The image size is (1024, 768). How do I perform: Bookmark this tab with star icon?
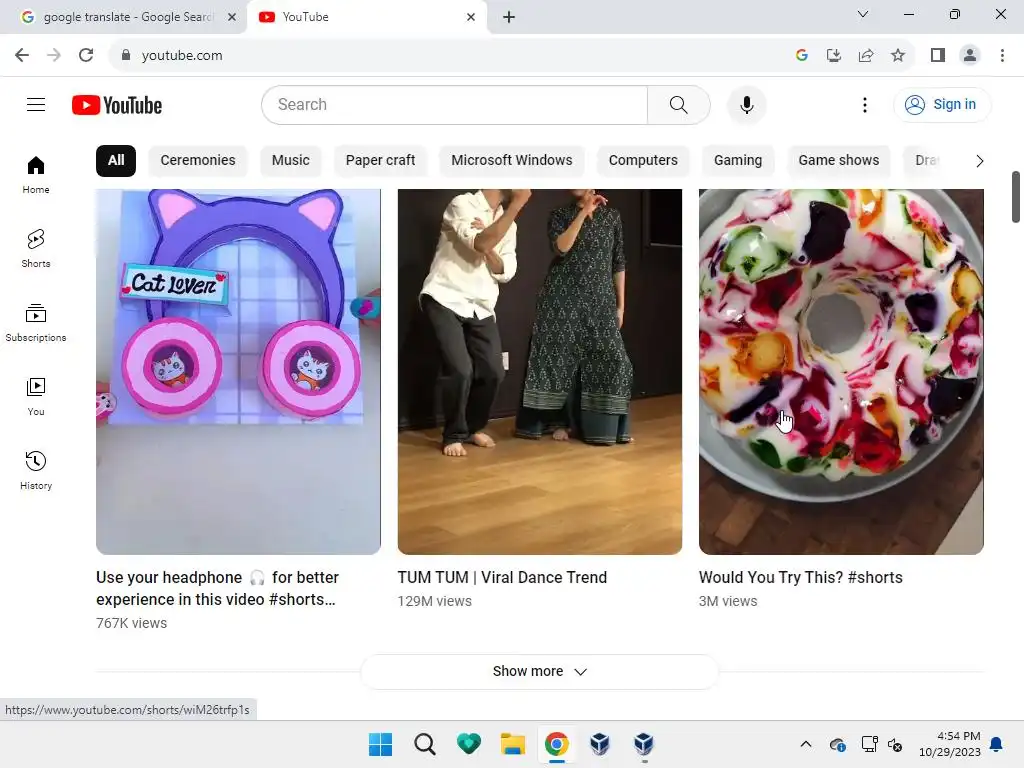[898, 56]
